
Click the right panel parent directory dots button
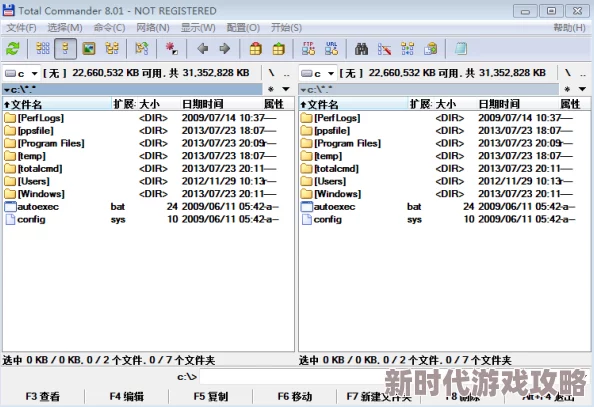583,73
